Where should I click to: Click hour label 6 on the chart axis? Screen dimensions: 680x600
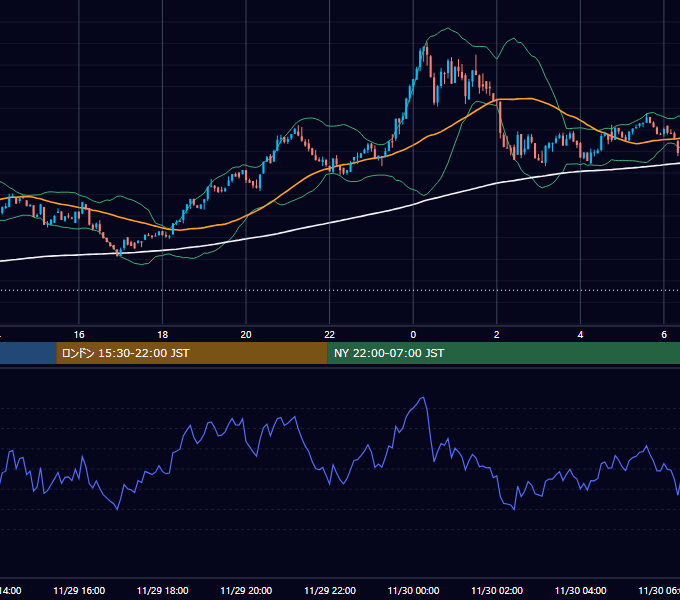click(664, 335)
